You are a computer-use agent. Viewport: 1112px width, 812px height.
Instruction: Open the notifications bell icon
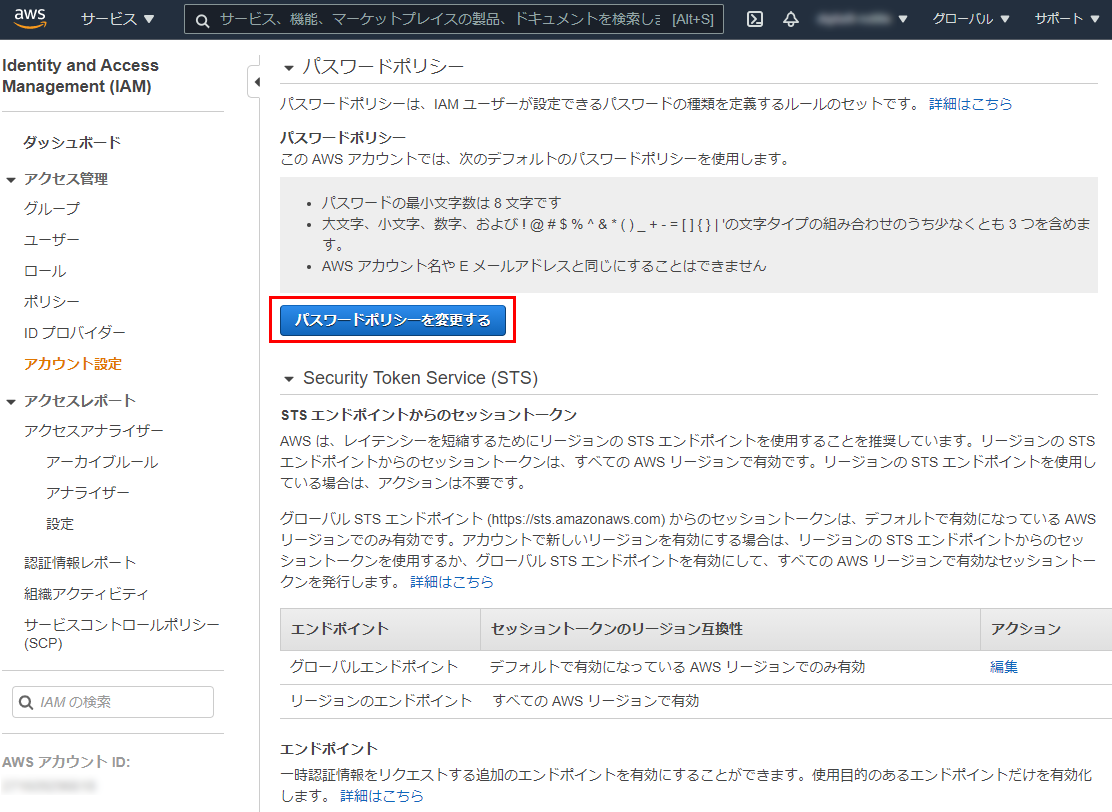pyautogui.click(x=791, y=19)
